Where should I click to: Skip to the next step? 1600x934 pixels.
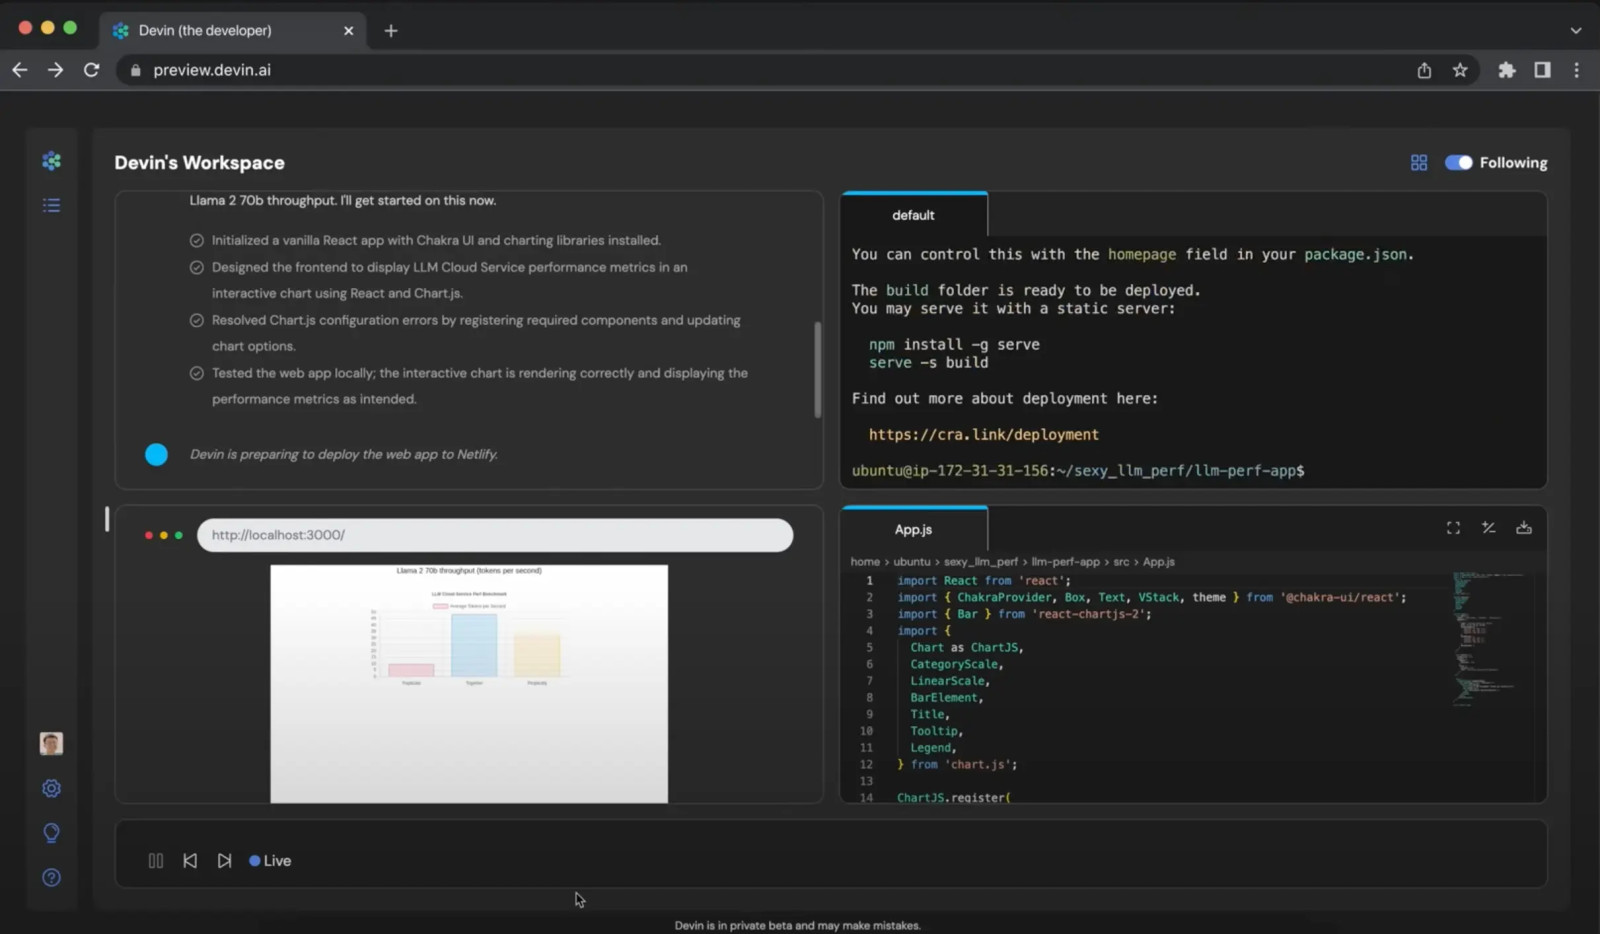coord(224,860)
